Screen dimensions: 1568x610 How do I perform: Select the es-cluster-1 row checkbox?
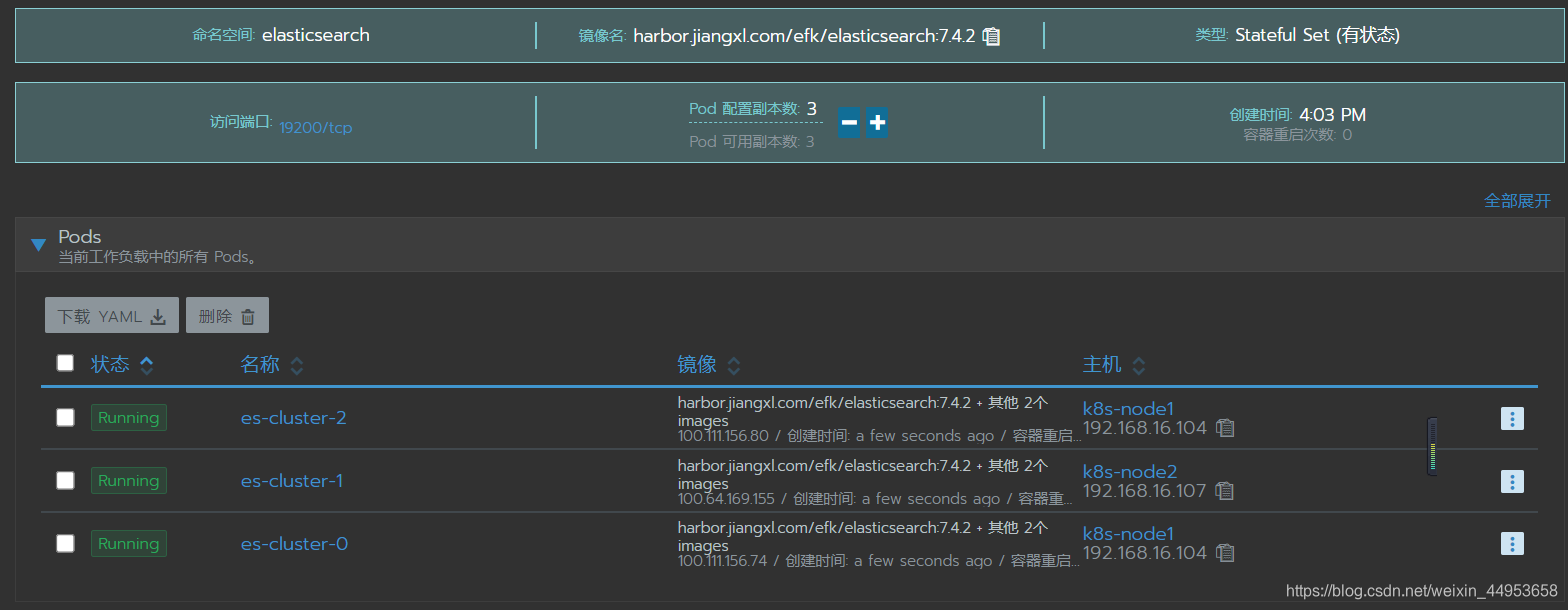tap(65, 481)
